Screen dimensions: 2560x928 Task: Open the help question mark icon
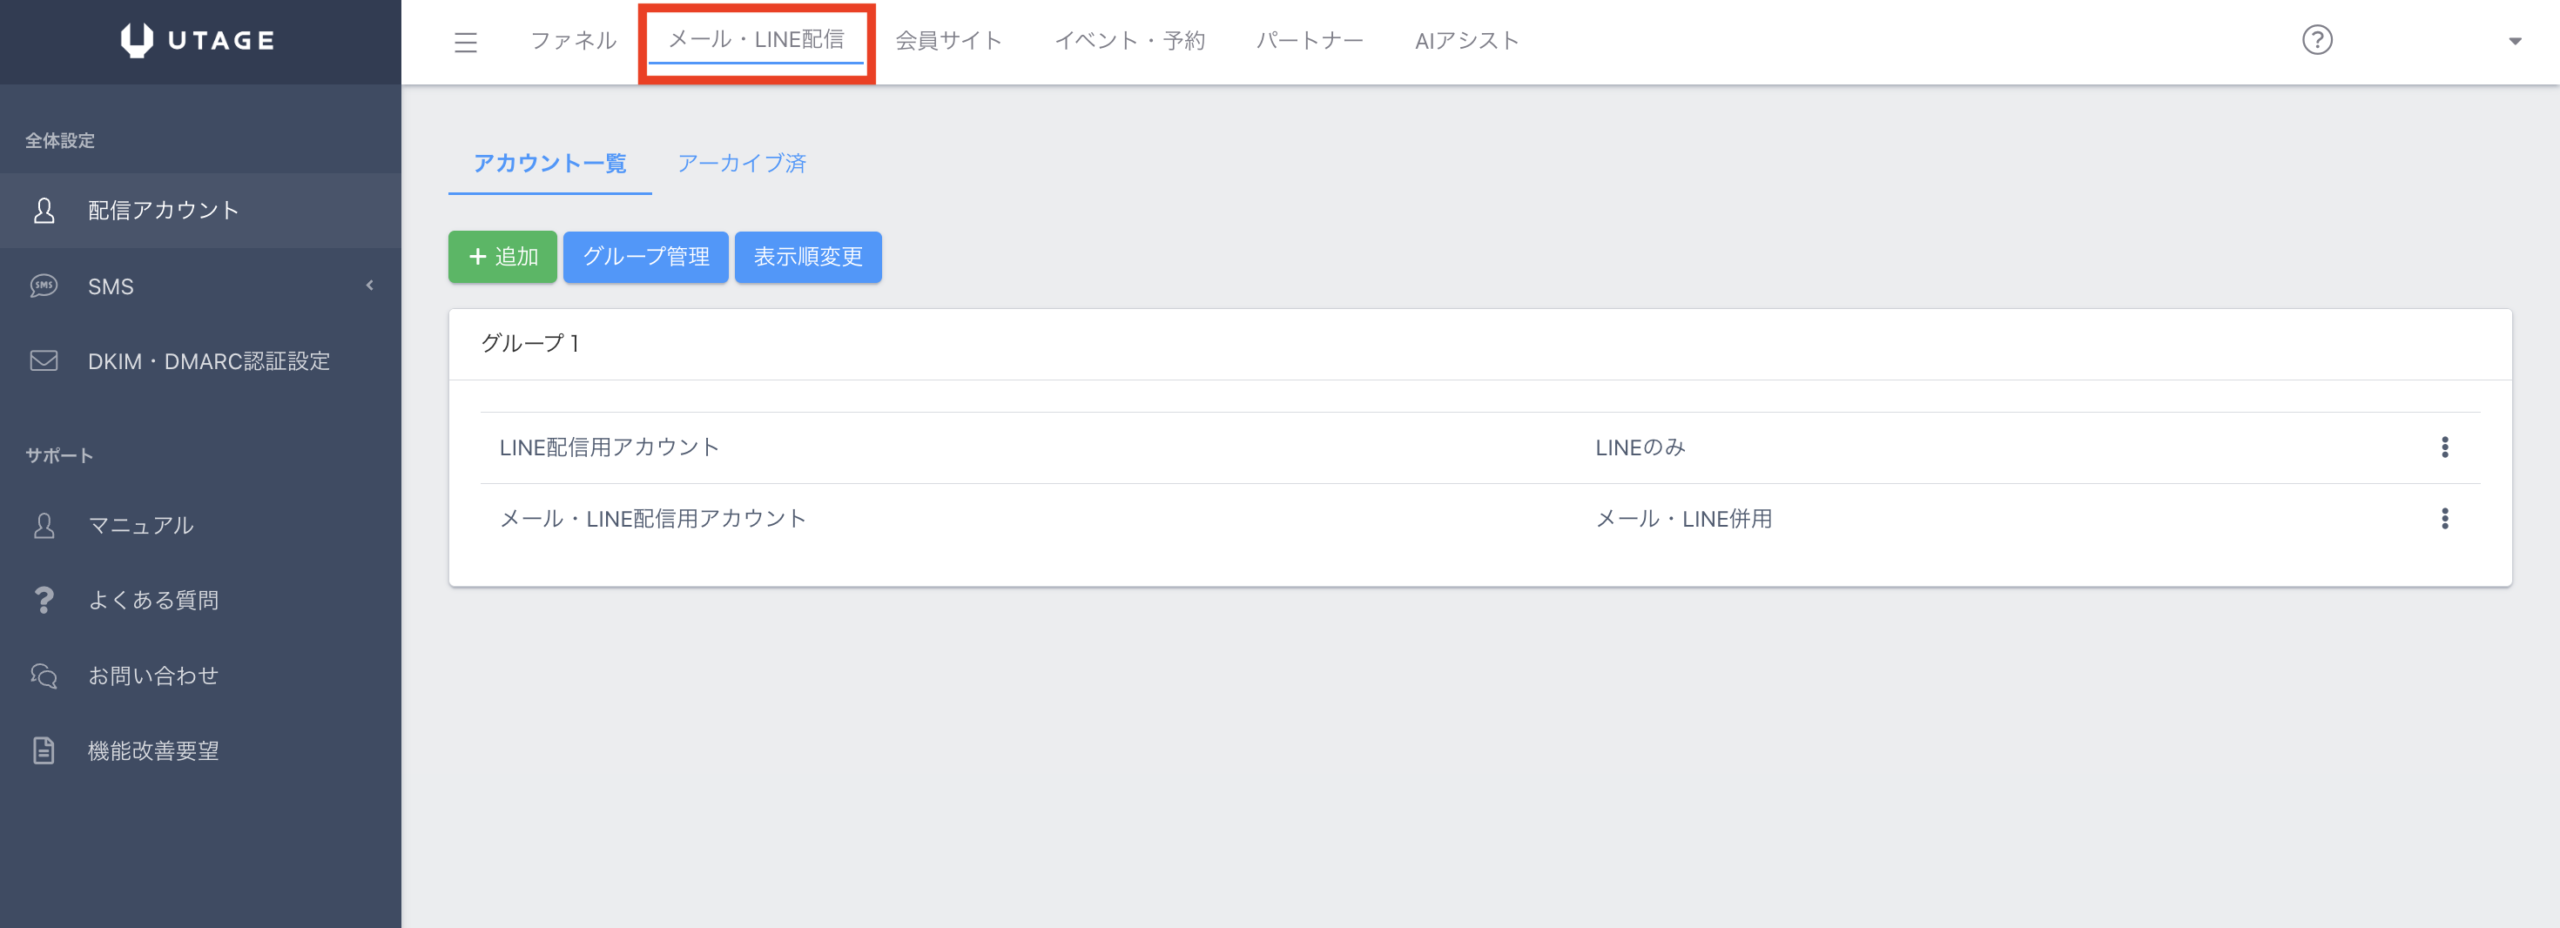tap(2316, 40)
